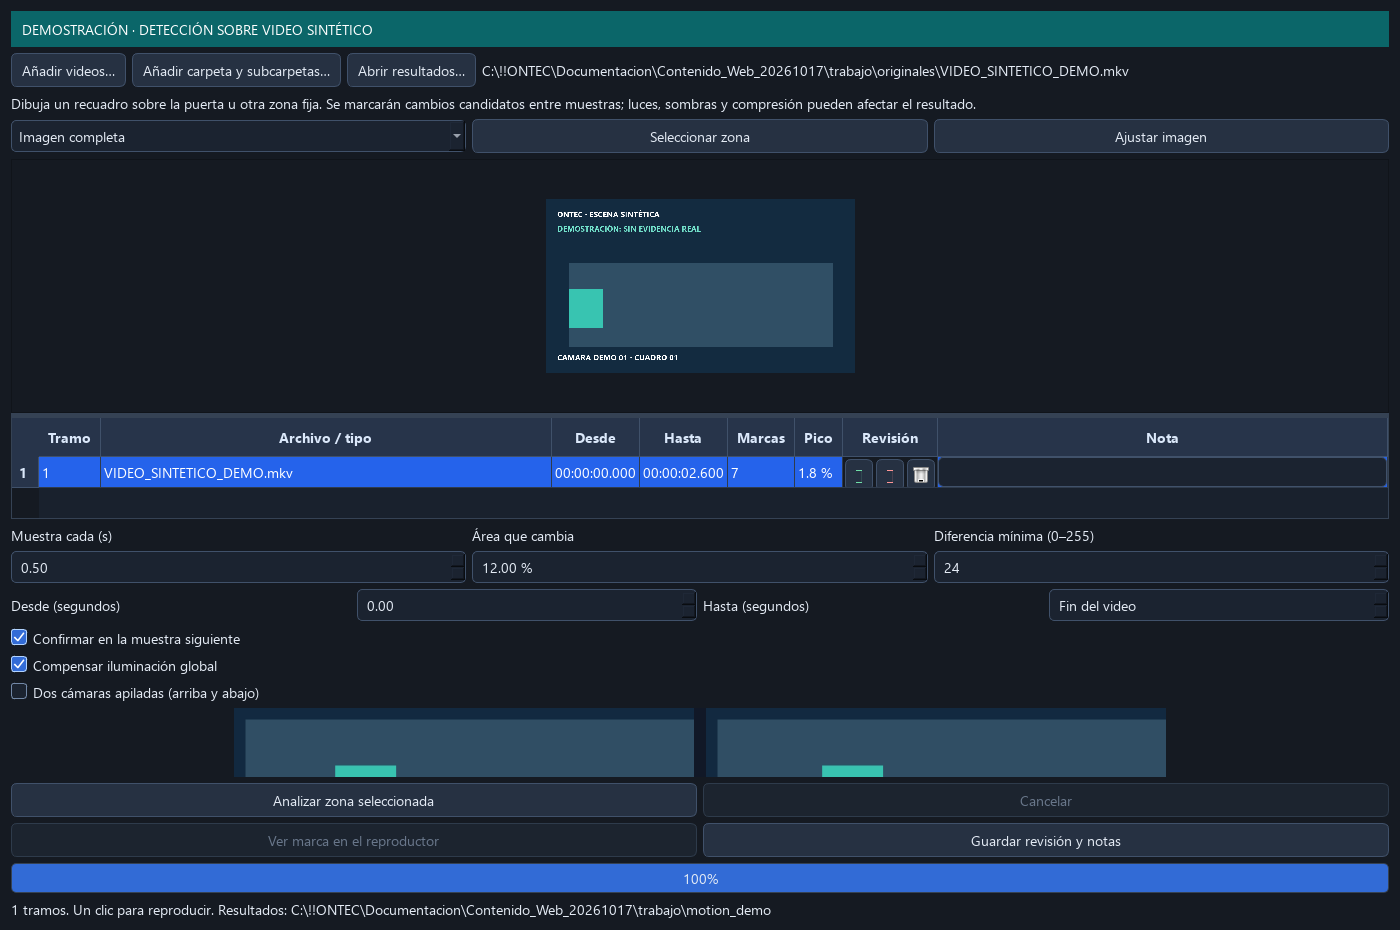Click the Ajustar imagen button
This screenshot has height=930, width=1400.
[1161, 137]
